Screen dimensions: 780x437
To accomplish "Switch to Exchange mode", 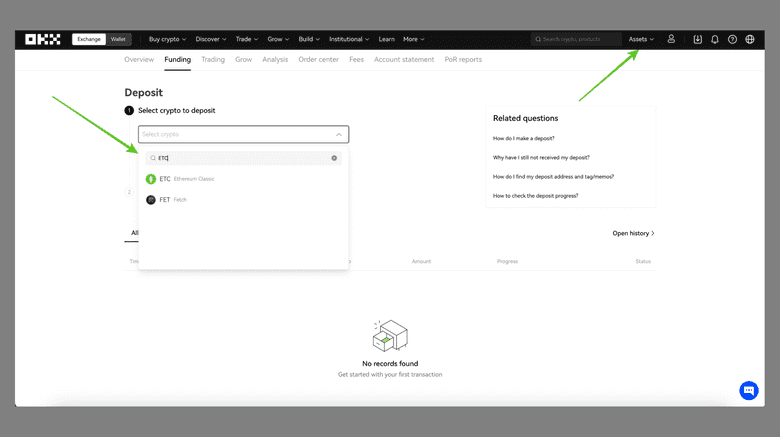I will point(89,39).
